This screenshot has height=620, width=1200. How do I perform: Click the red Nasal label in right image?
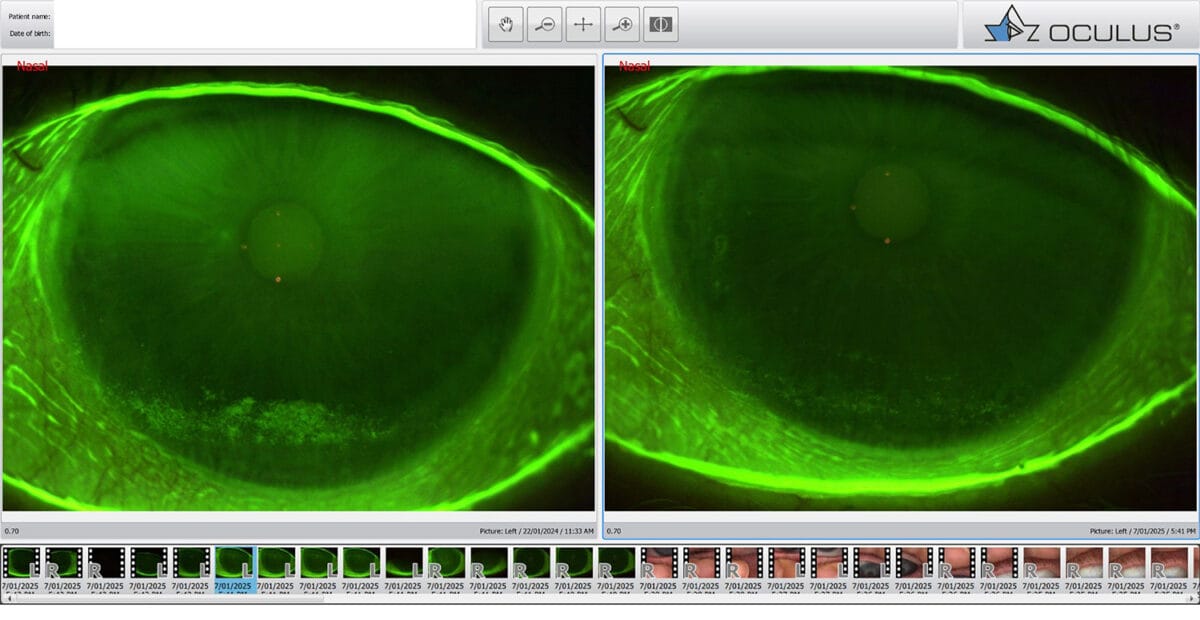pos(634,66)
